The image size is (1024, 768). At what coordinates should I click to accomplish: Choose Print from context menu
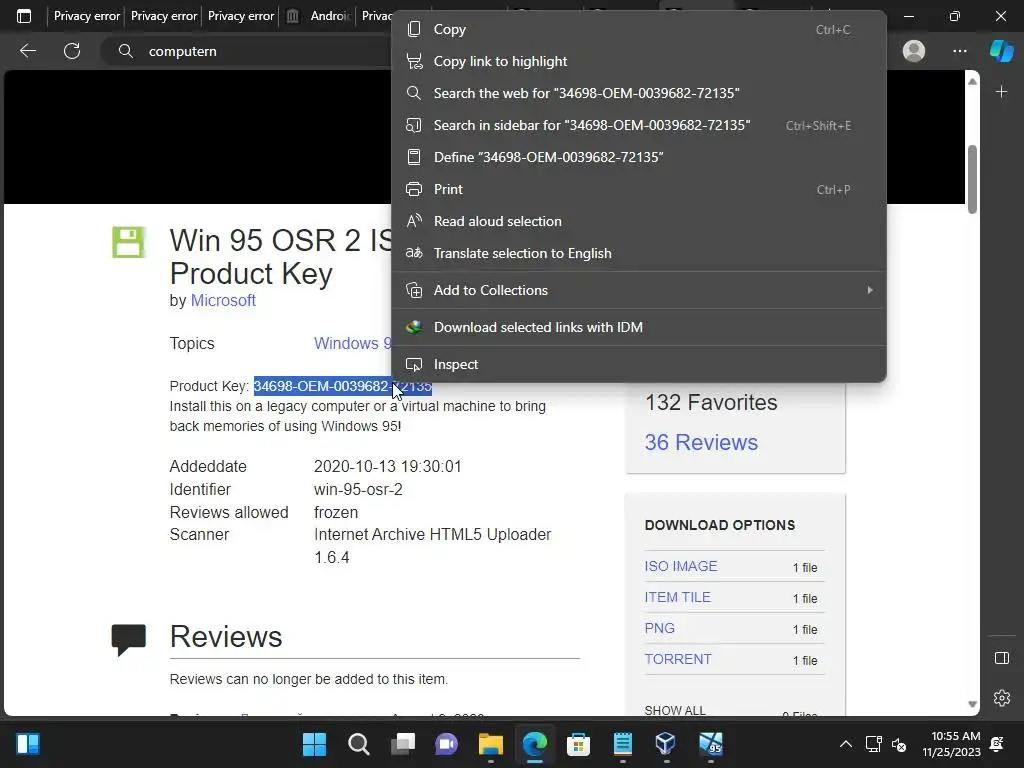639,189
